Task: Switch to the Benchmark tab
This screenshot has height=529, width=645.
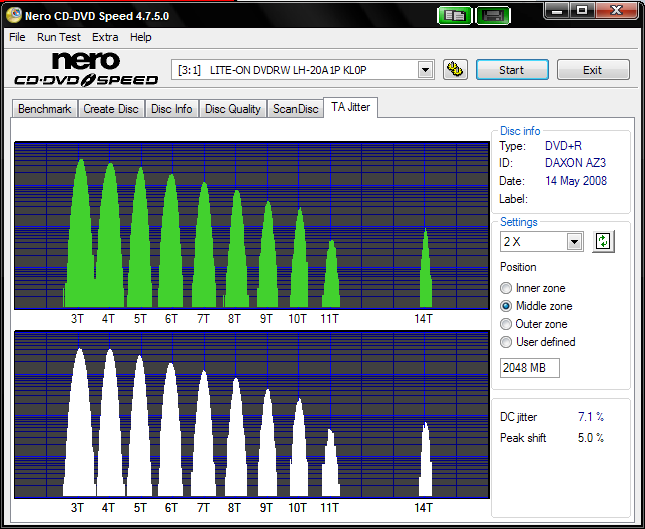Action: tap(44, 109)
